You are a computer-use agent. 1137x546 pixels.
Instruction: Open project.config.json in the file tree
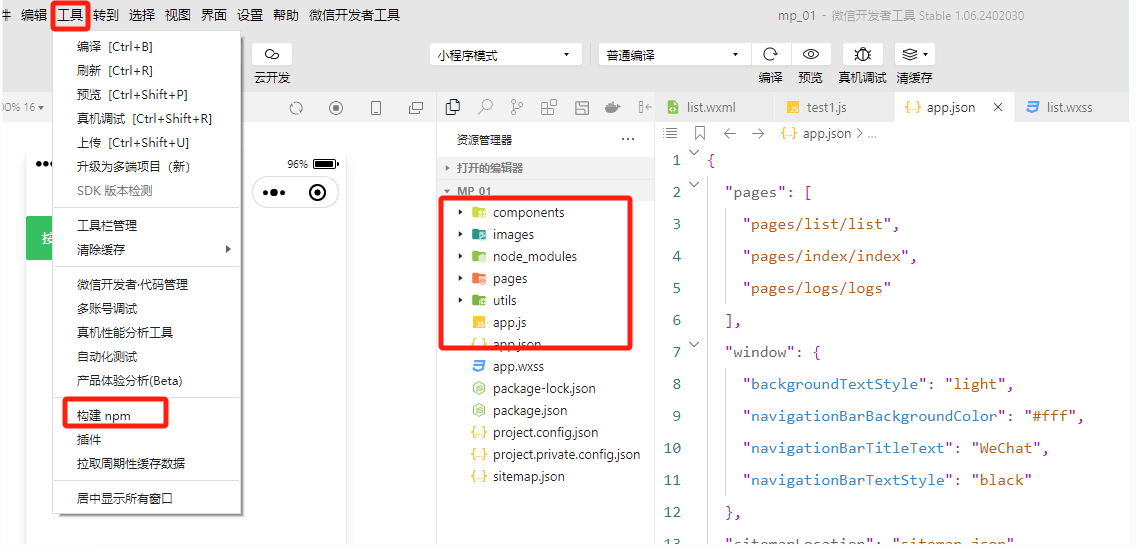click(545, 432)
